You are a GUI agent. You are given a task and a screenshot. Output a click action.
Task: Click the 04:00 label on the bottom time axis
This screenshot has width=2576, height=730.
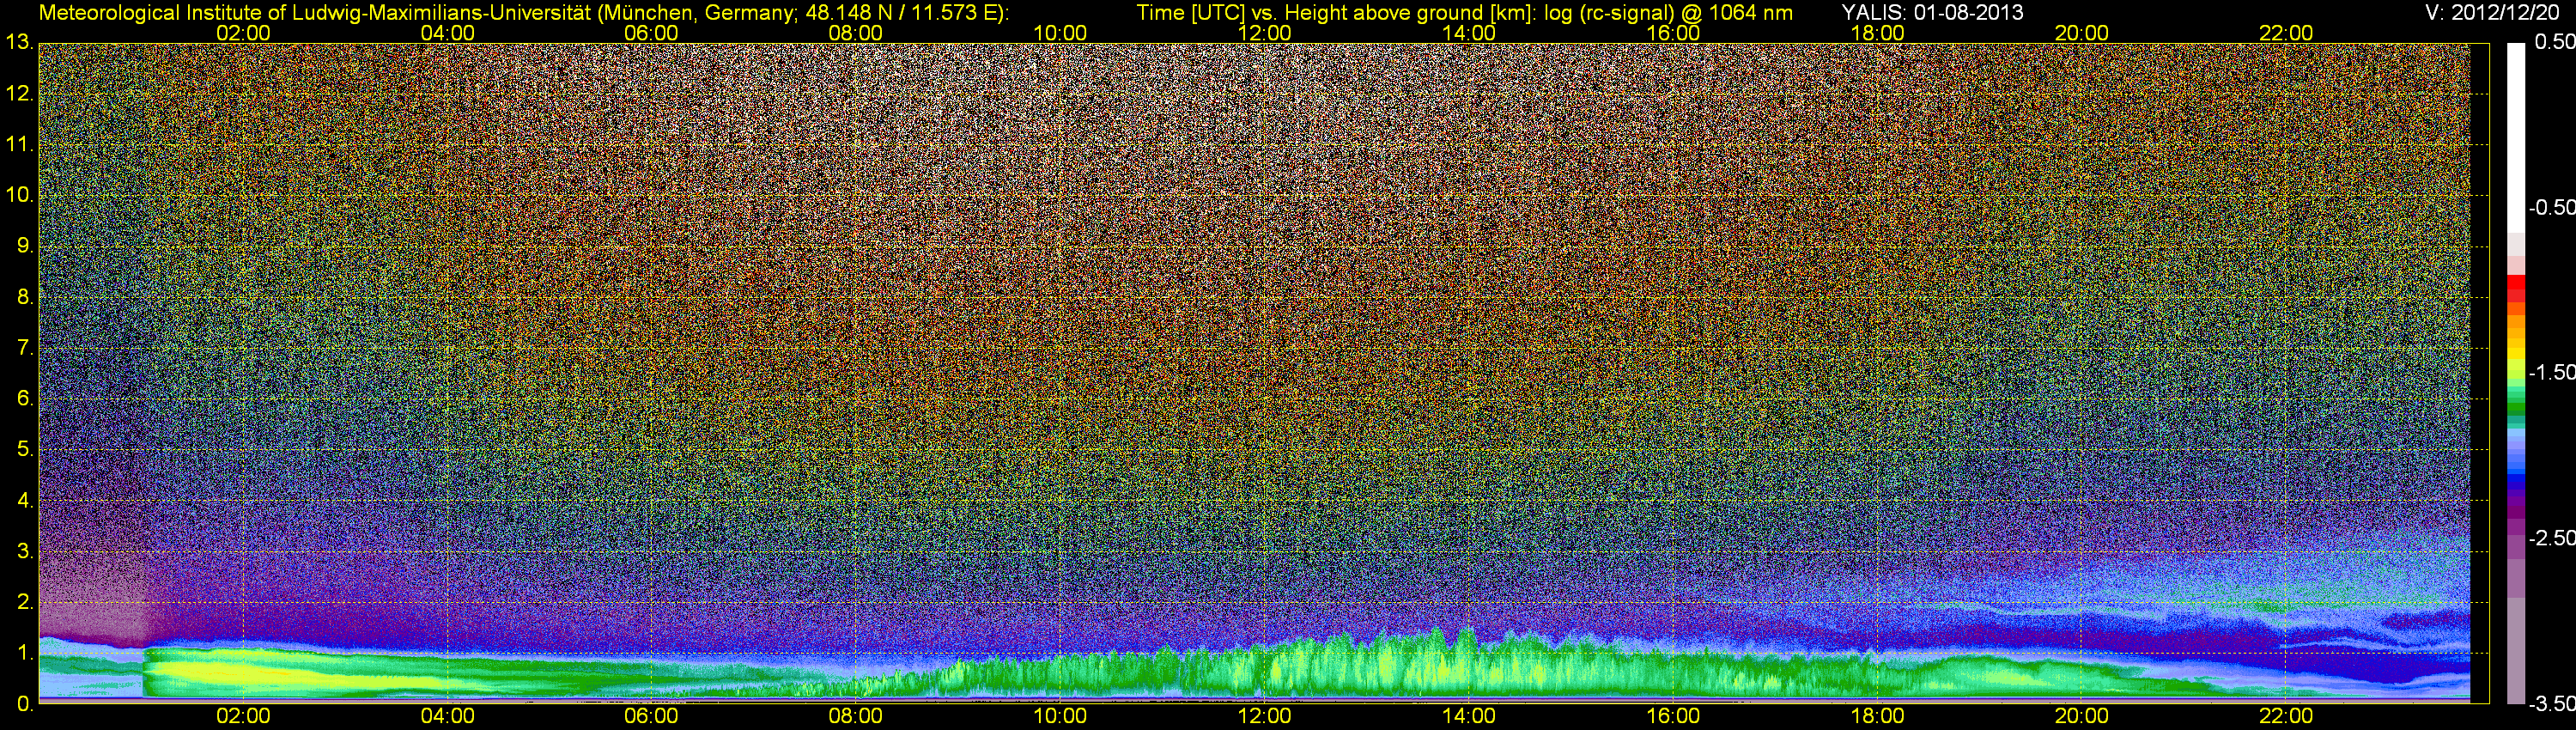click(x=447, y=717)
